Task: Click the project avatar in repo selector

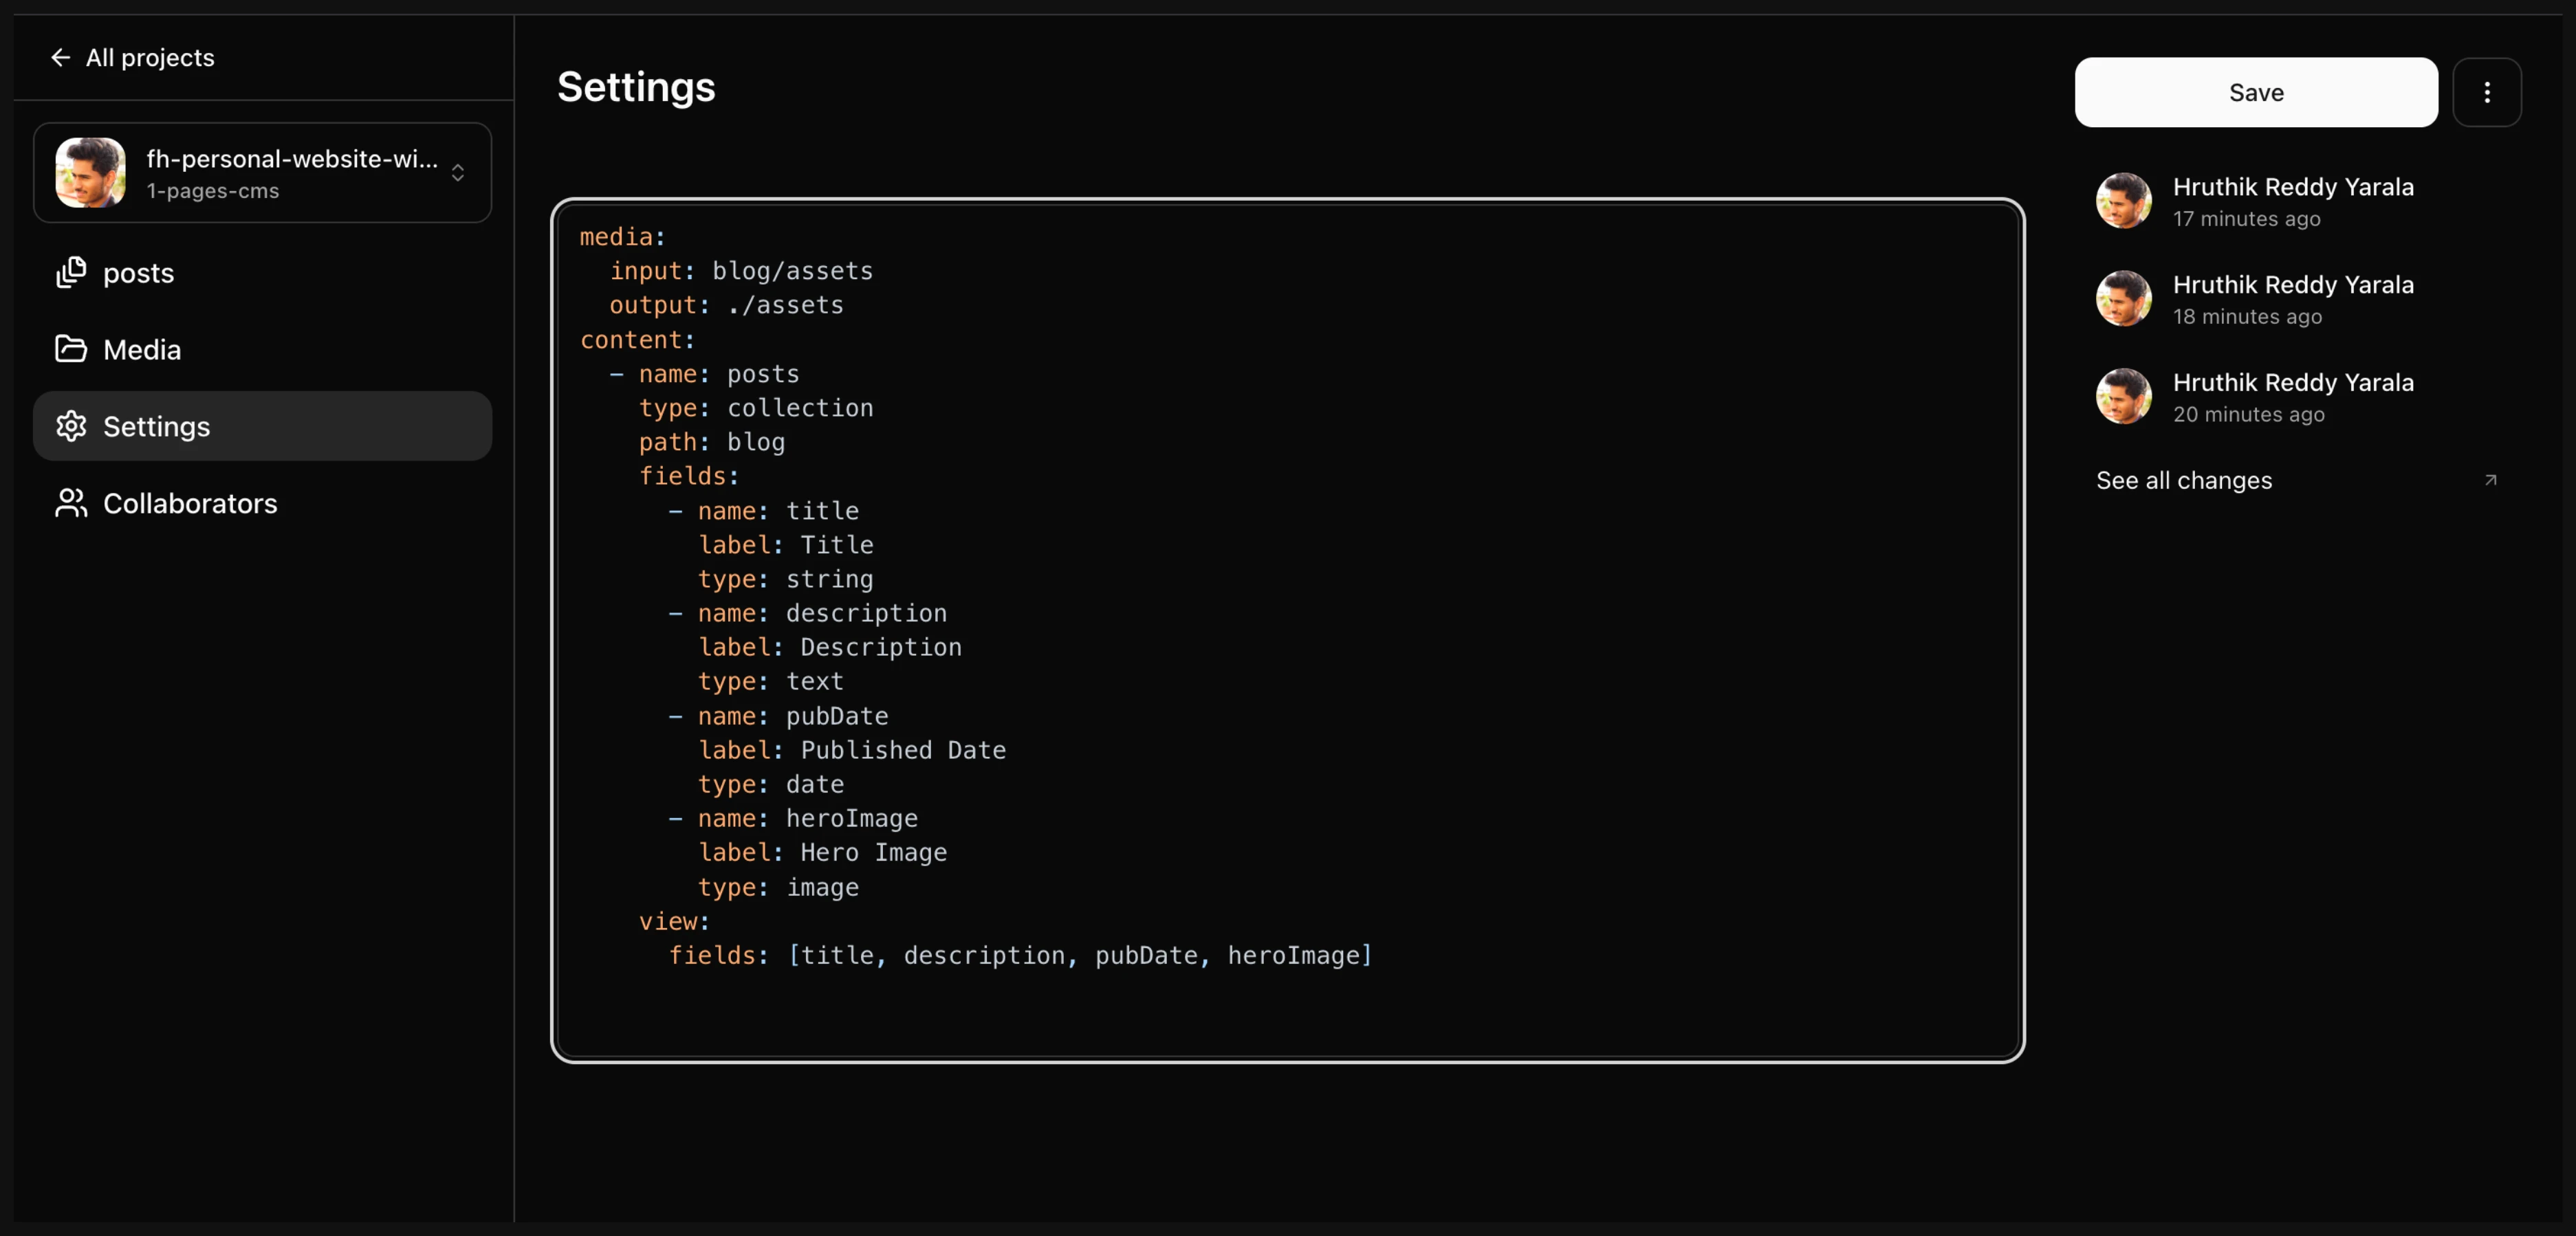Action: tap(90, 173)
